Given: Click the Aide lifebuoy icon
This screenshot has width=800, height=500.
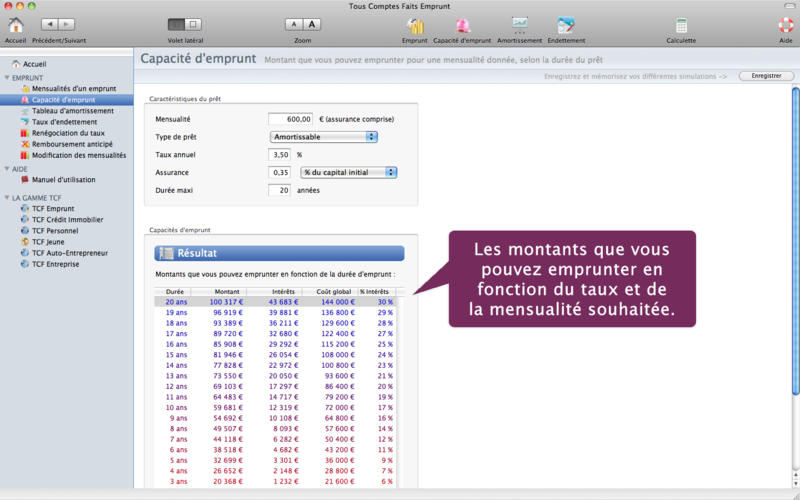Looking at the screenshot, I should (x=785, y=25).
